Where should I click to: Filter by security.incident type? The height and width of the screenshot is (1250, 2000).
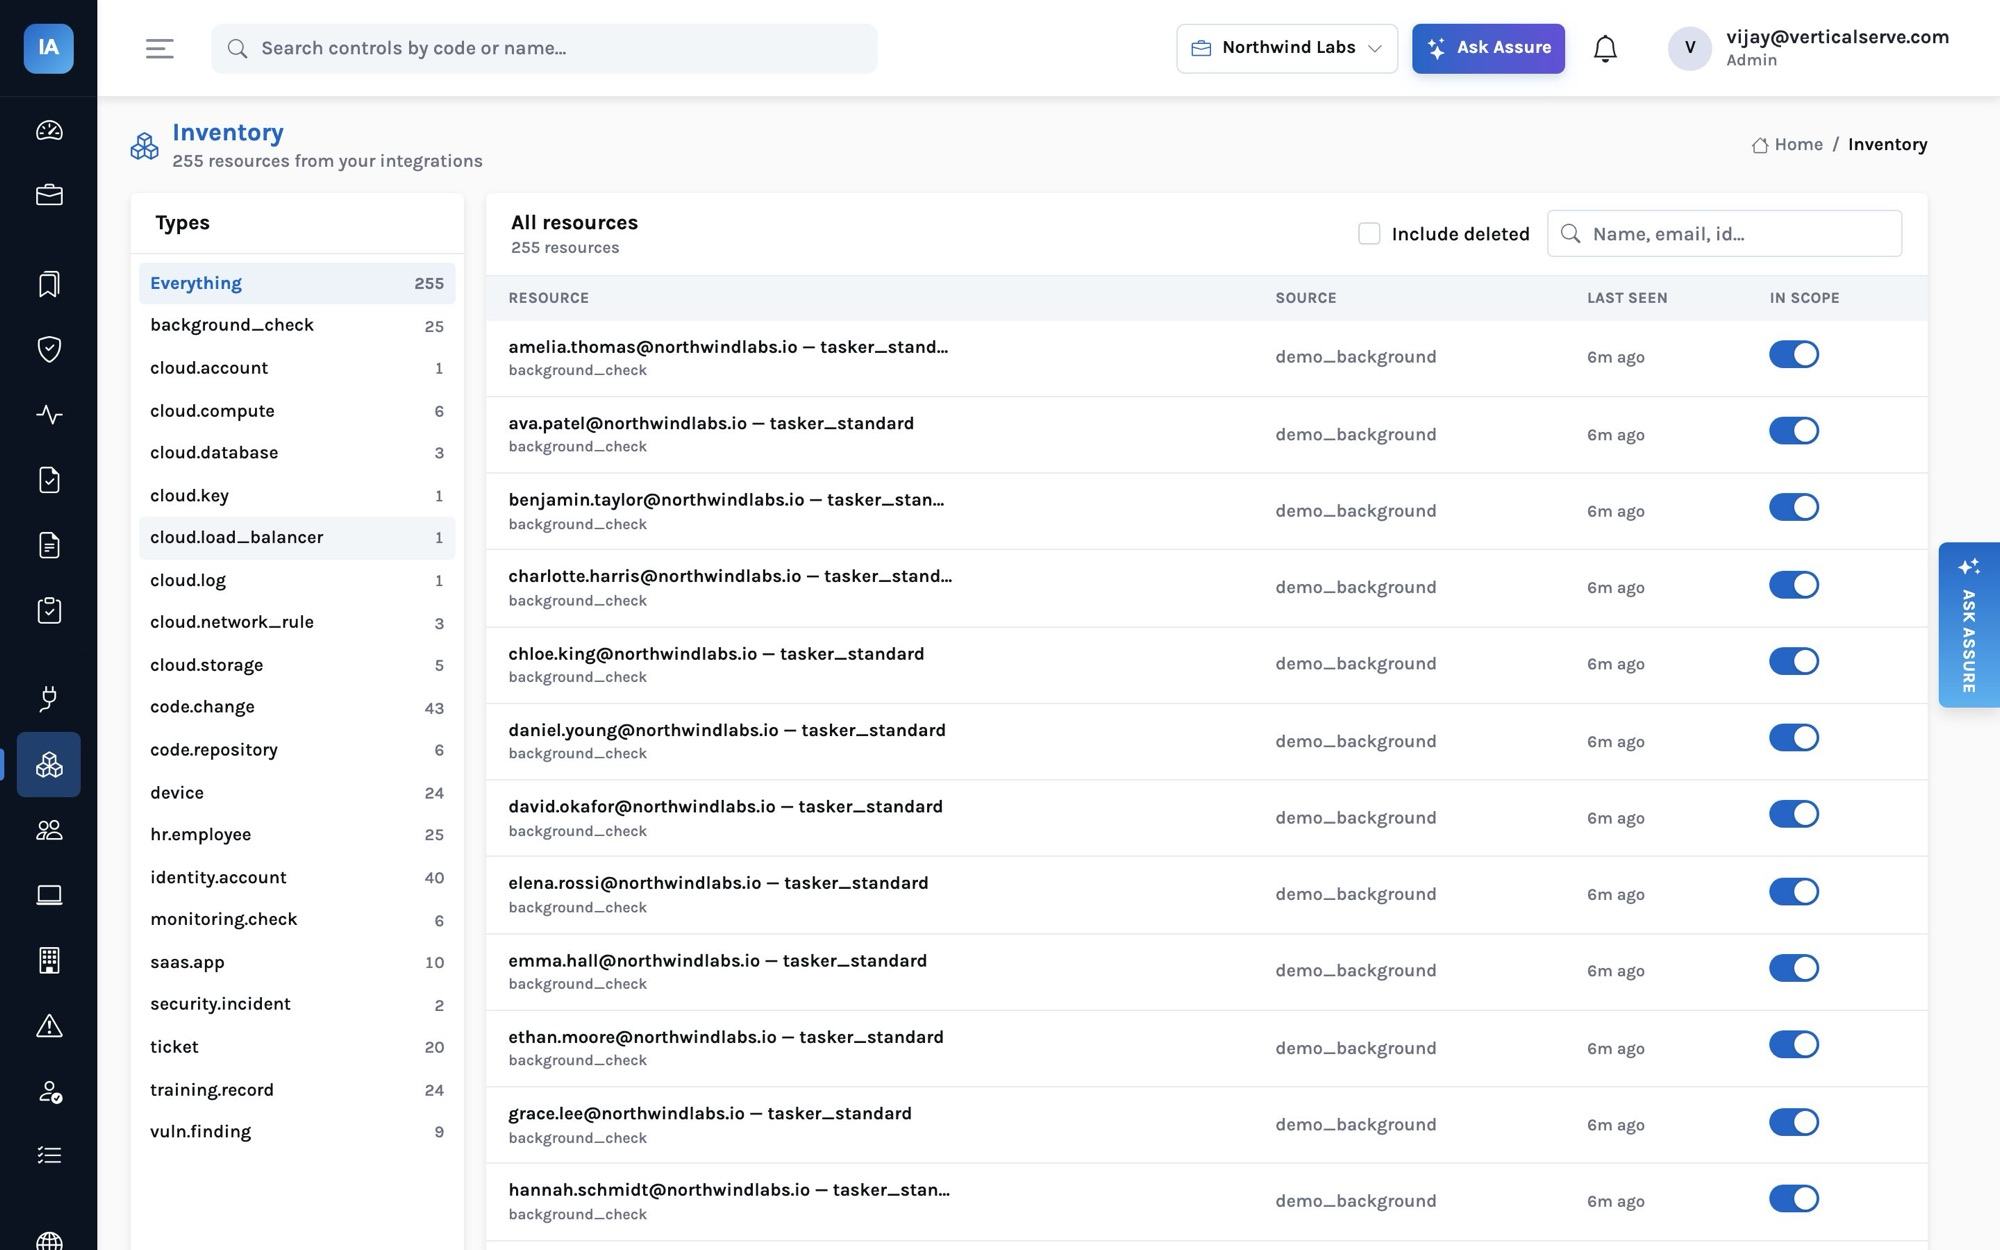297,1004
